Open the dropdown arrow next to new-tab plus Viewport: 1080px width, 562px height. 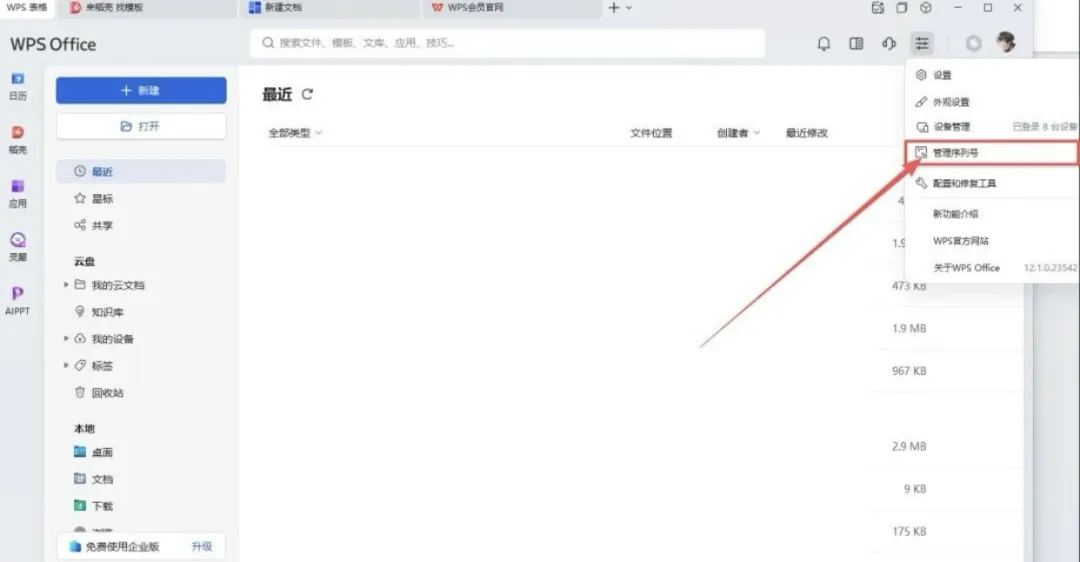628,8
